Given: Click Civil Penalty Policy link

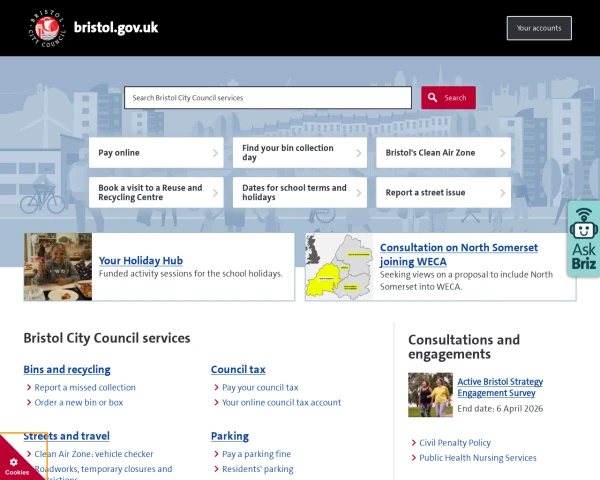Looking at the screenshot, I should [x=455, y=443].
